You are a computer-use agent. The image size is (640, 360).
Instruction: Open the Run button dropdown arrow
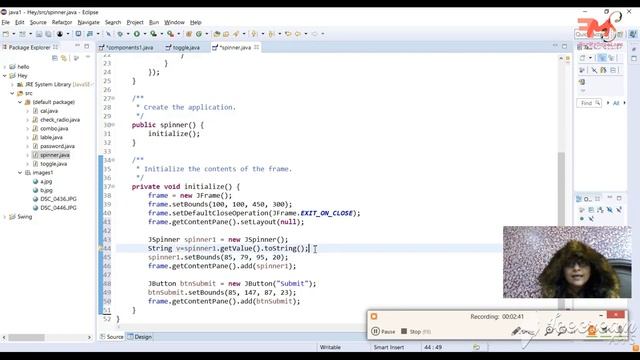pos(144,34)
